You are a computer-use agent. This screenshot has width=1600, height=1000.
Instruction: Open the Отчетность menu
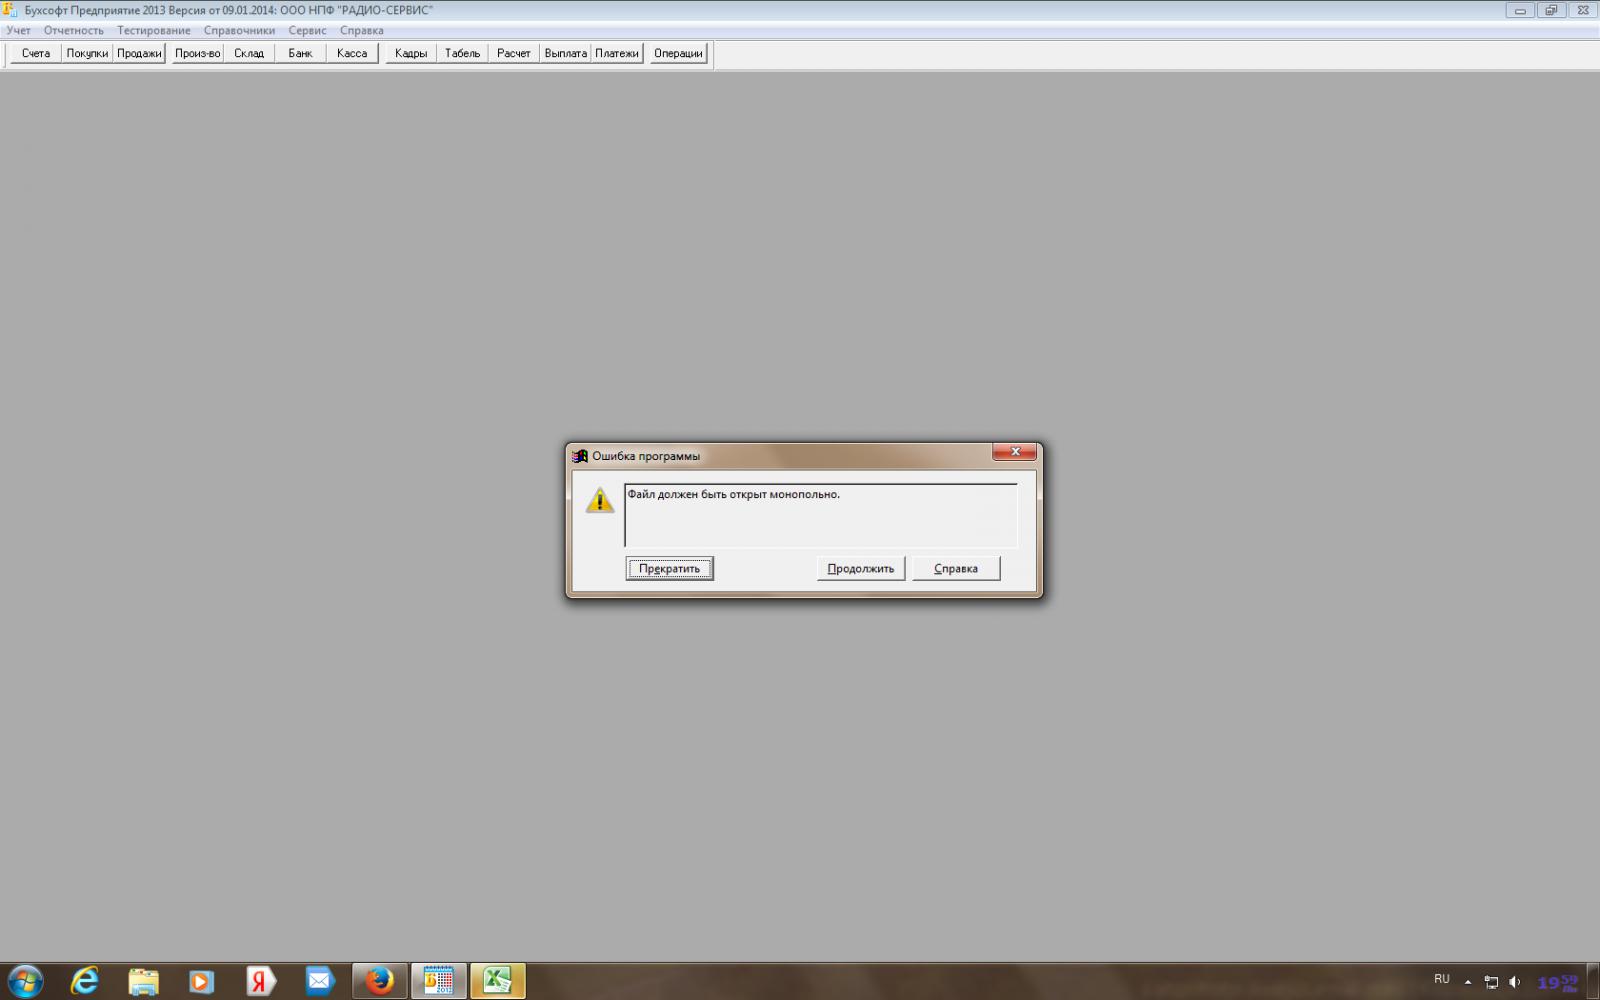point(73,30)
